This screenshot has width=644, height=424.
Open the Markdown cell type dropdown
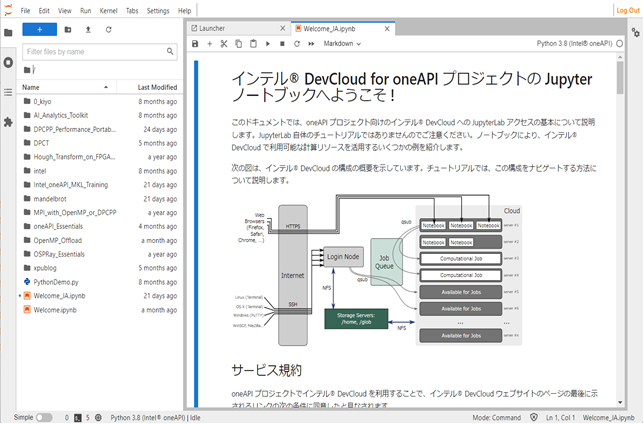[x=342, y=44]
